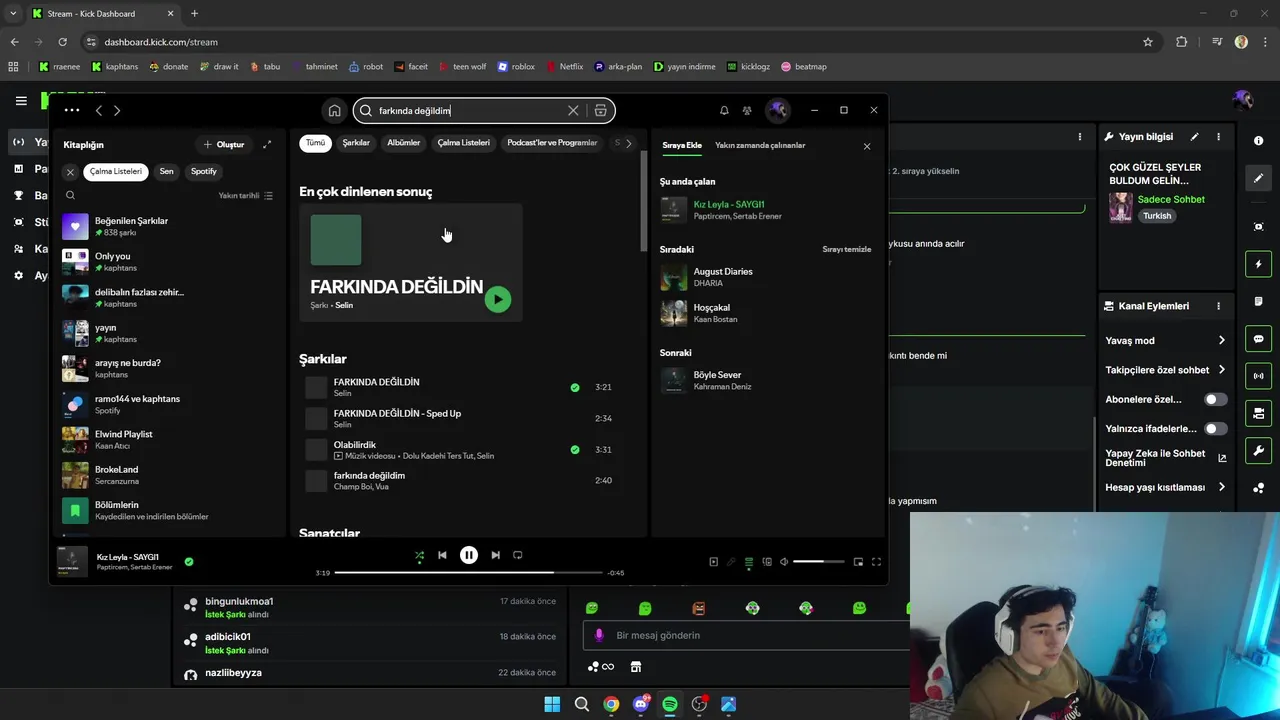Go forward in Spotify navigation

(x=117, y=111)
